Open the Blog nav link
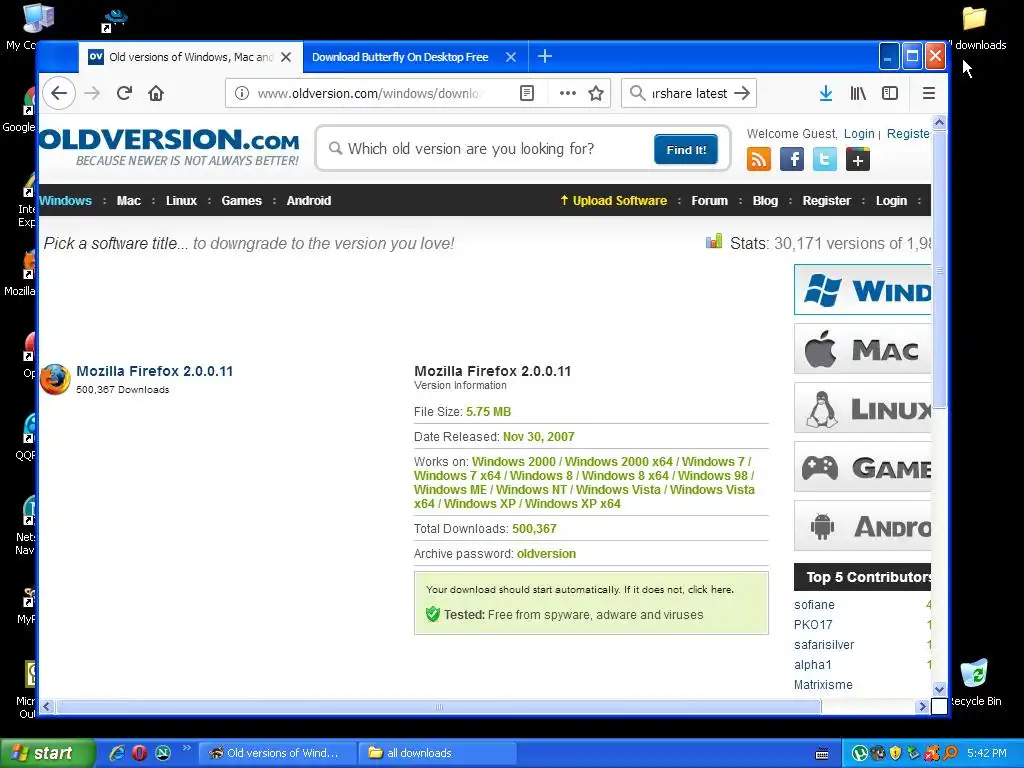1024x768 pixels. coord(765,200)
